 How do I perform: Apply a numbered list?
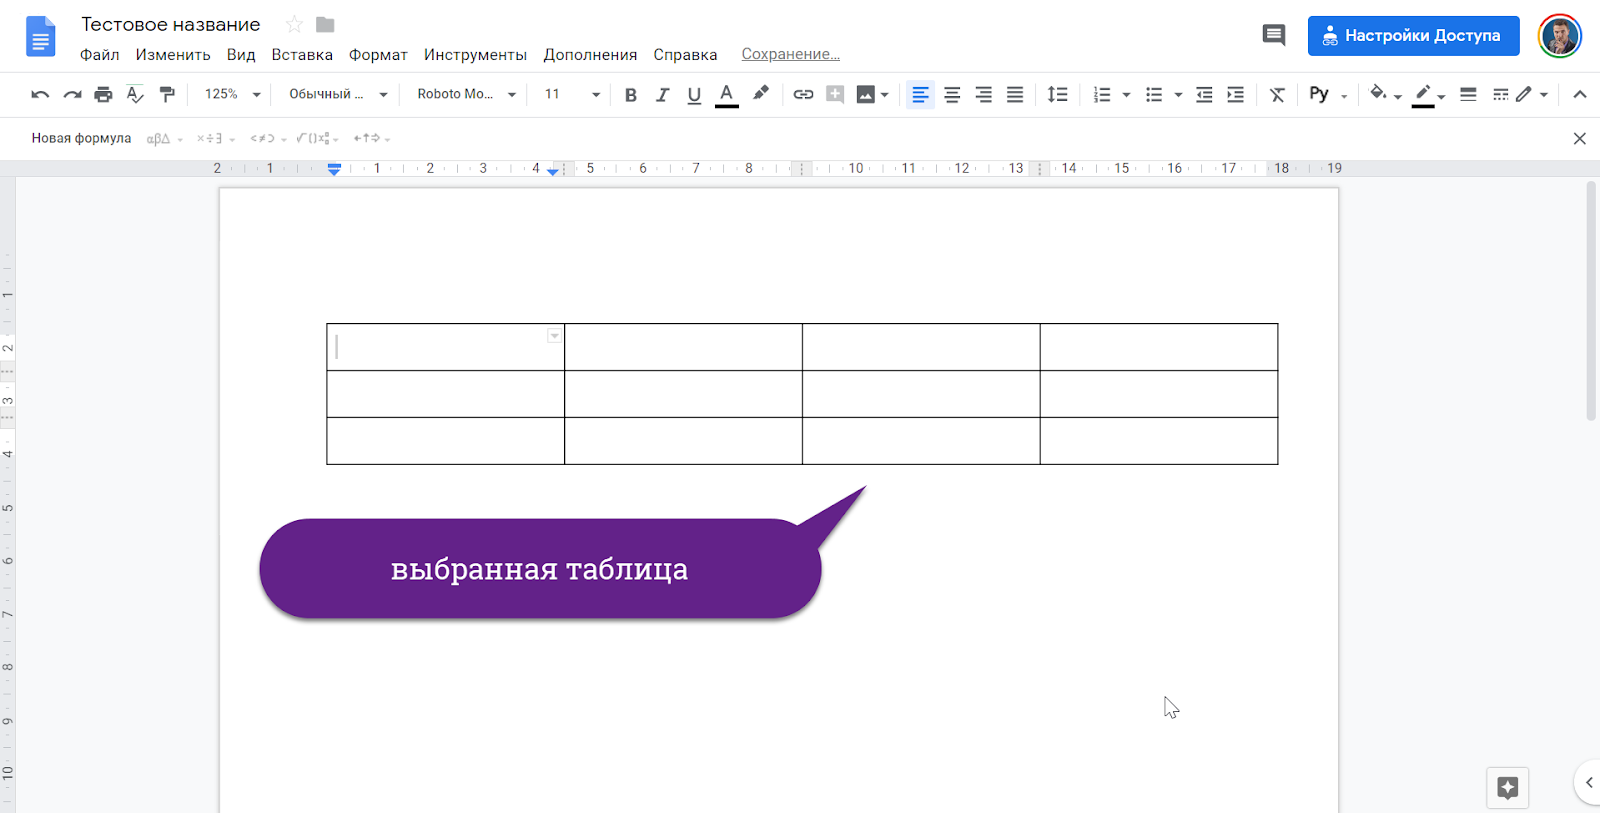(1102, 94)
